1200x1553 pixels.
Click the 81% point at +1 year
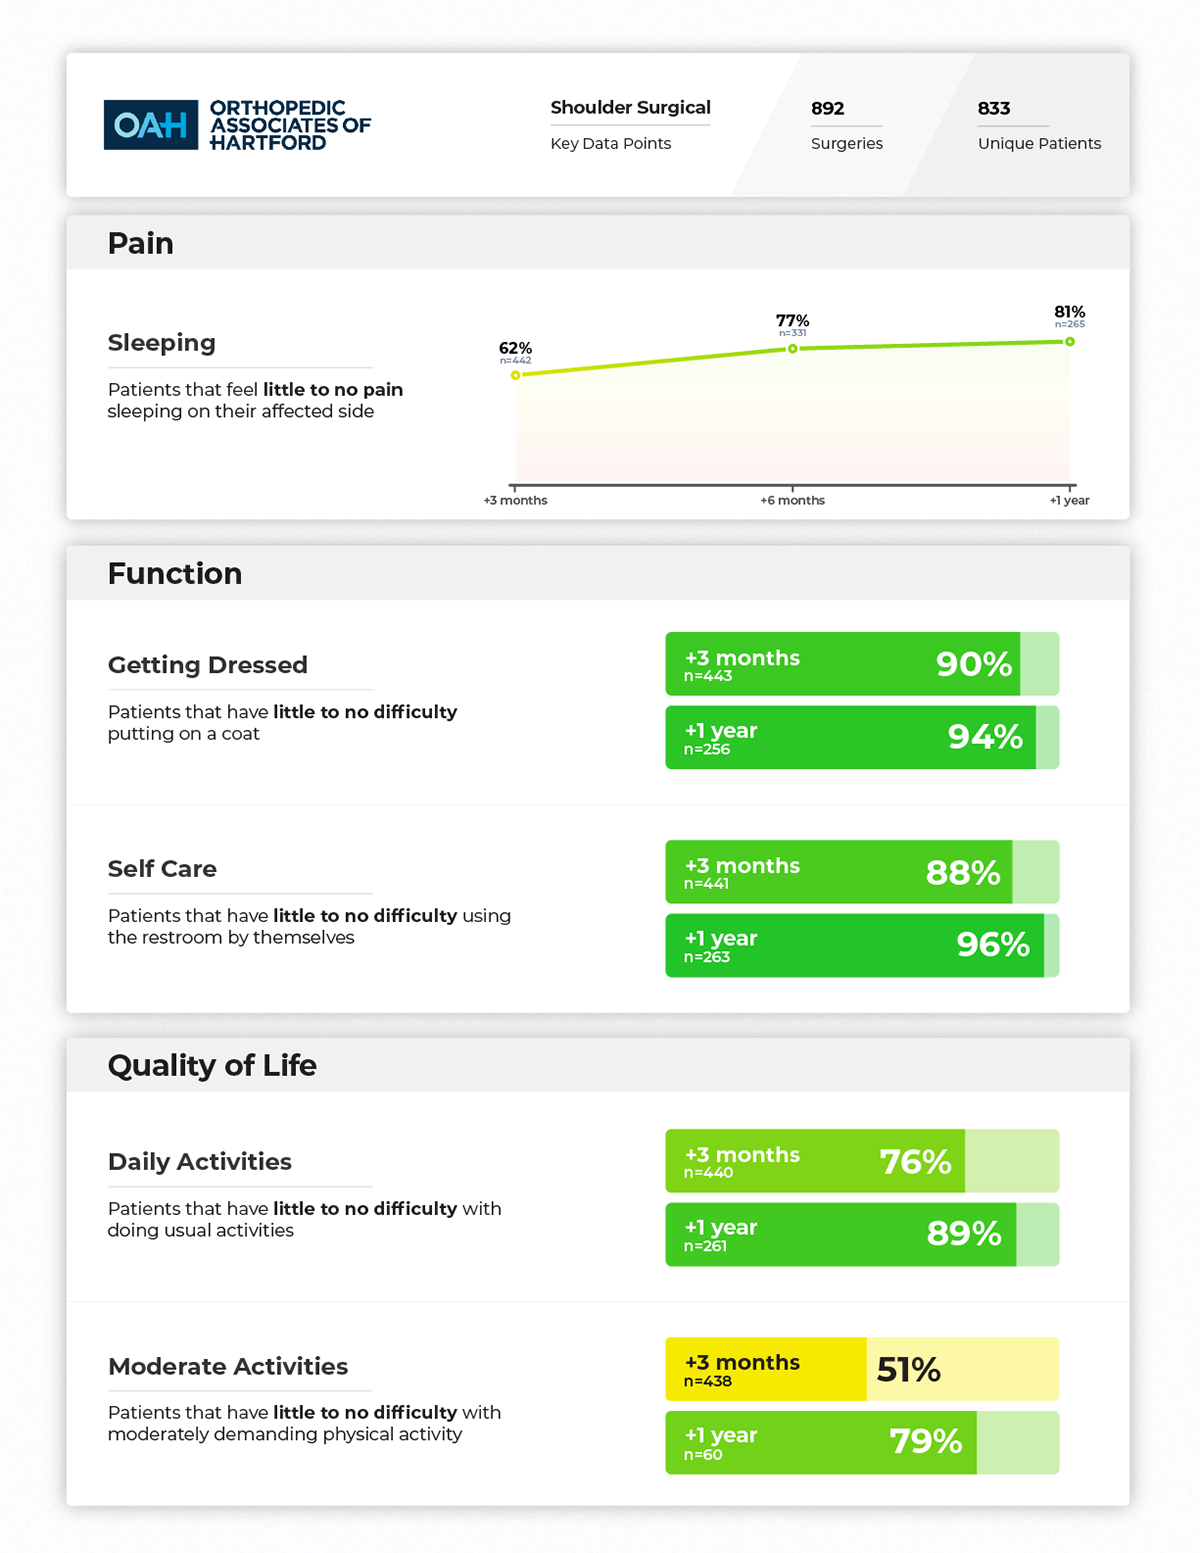(x=1069, y=342)
